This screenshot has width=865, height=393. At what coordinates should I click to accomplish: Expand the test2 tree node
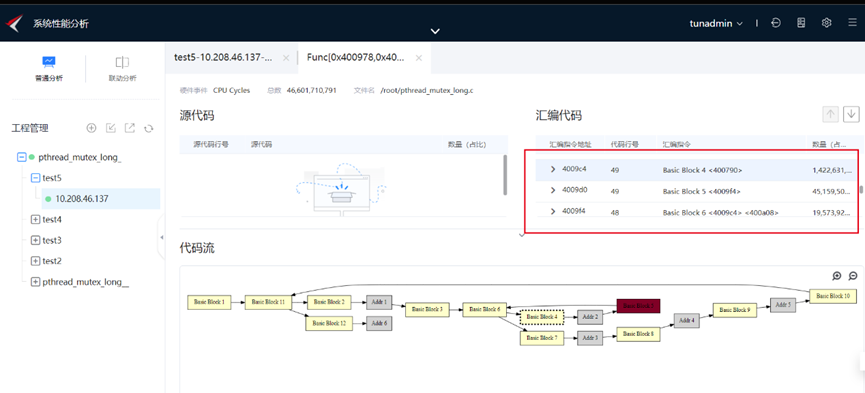(35, 261)
